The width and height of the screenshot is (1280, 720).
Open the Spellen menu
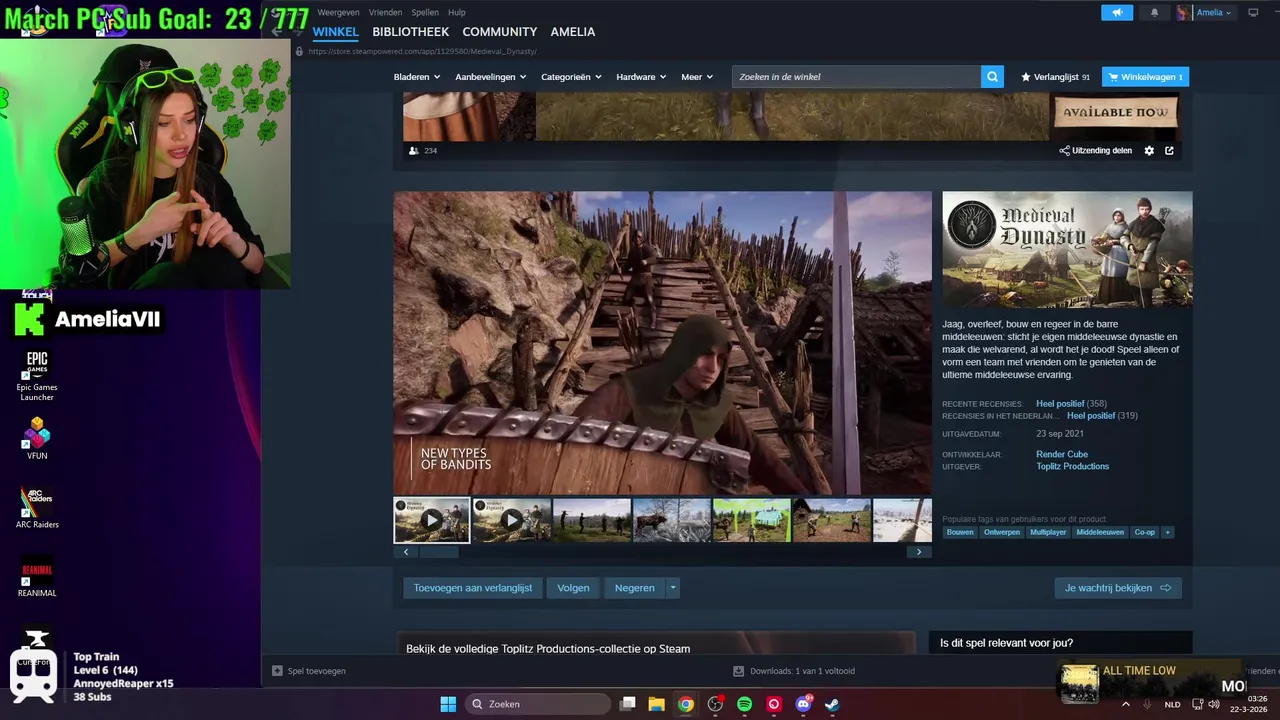pyautogui.click(x=425, y=13)
